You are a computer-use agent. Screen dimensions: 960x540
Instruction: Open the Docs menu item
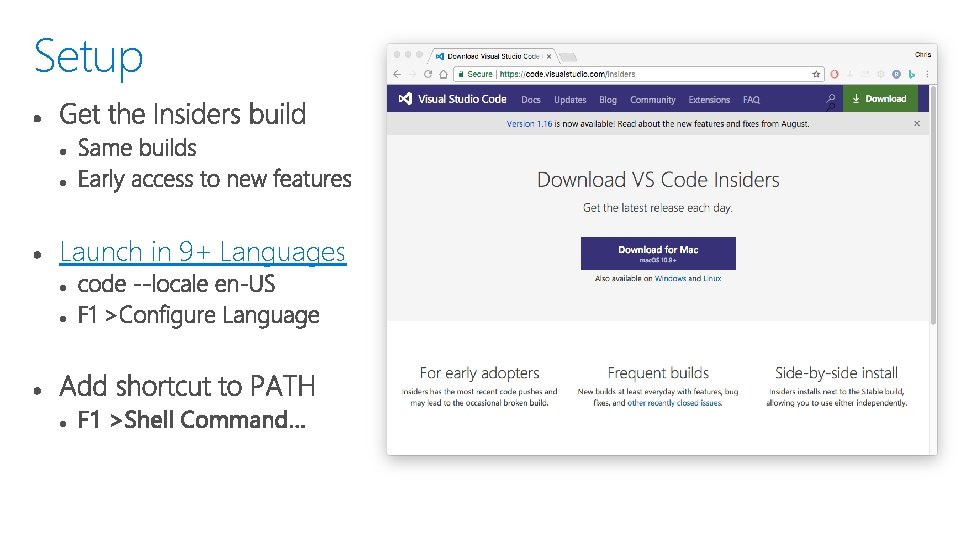tap(531, 100)
